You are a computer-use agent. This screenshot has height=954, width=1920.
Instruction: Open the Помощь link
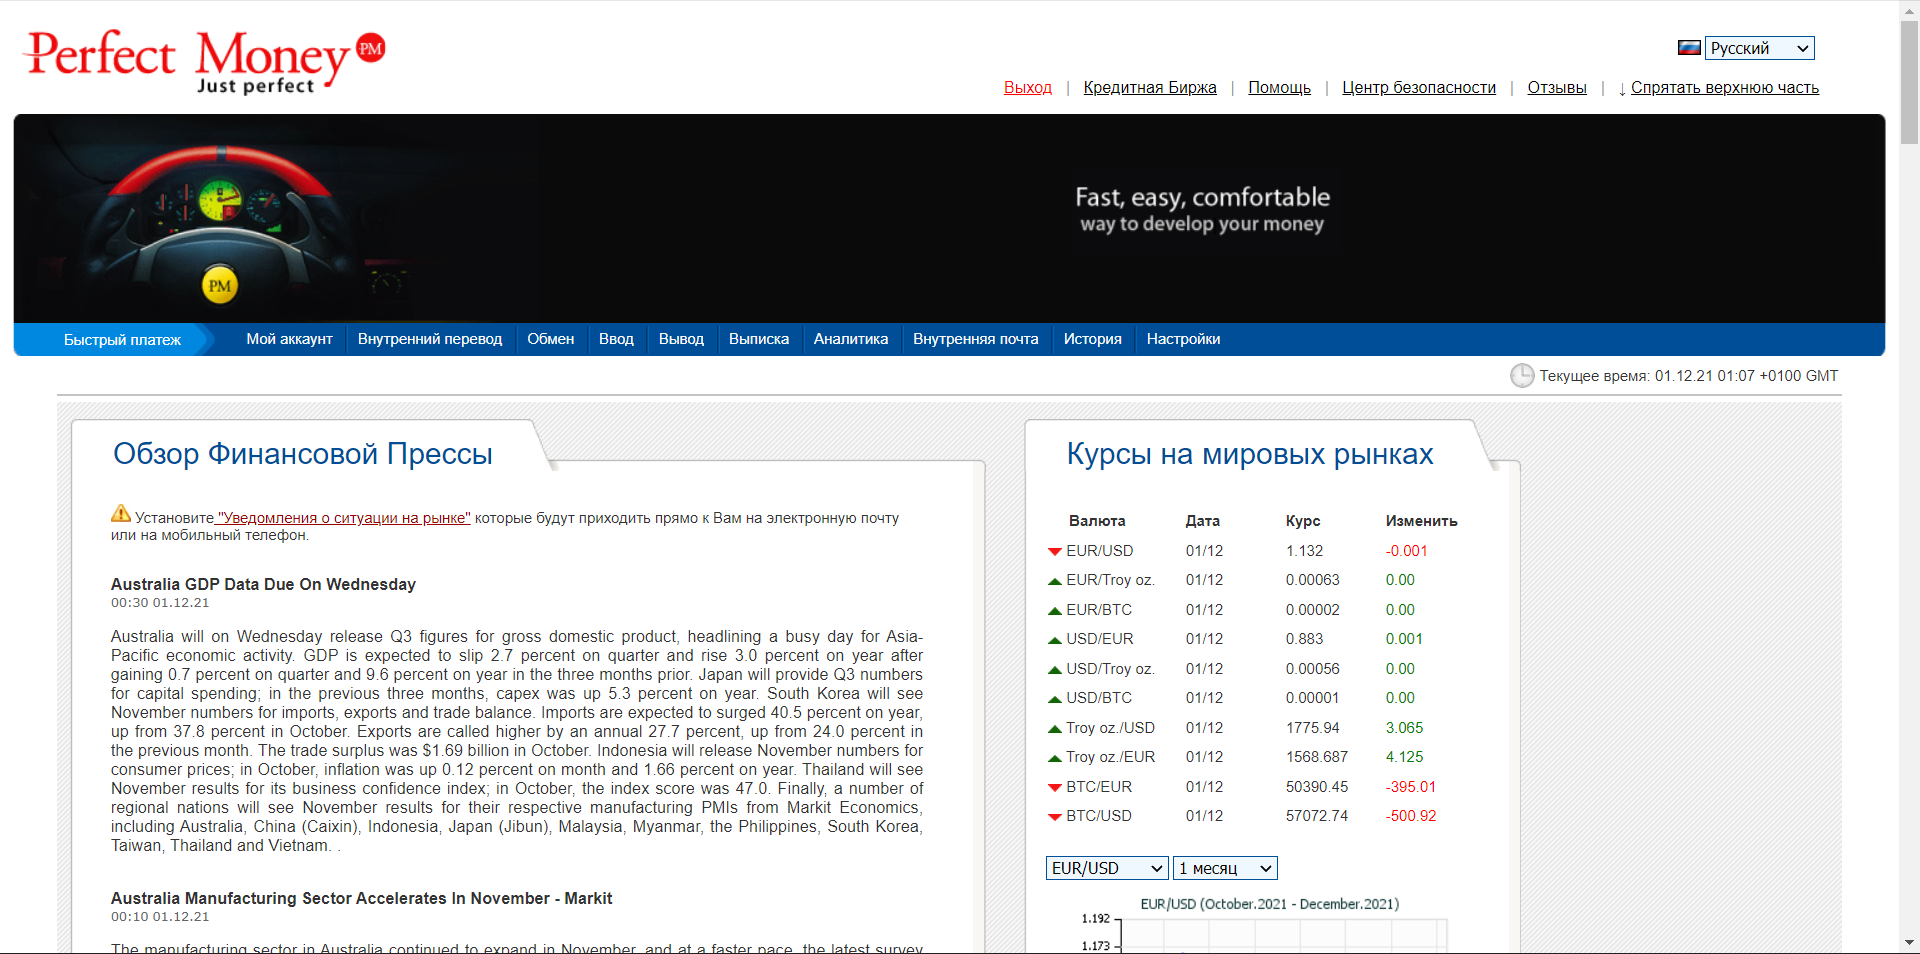(x=1280, y=88)
